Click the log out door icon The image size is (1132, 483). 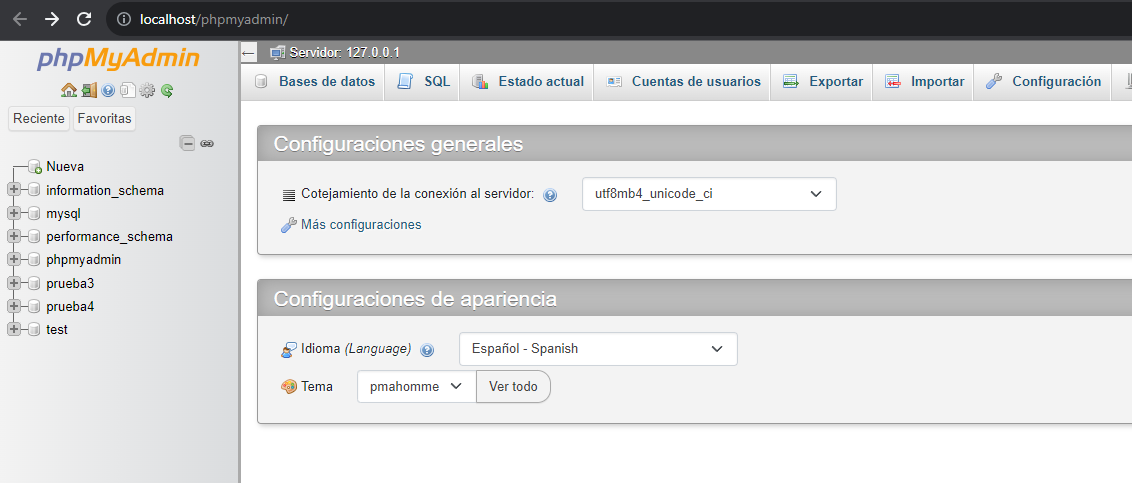click(89, 90)
